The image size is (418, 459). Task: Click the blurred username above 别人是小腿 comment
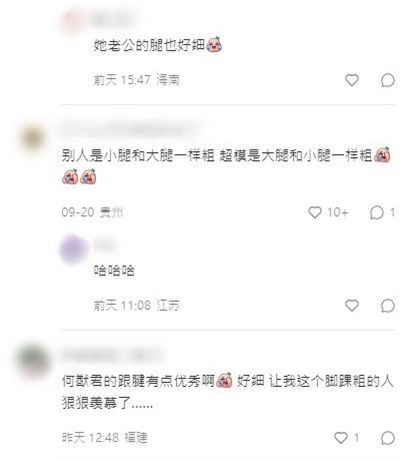(130, 128)
